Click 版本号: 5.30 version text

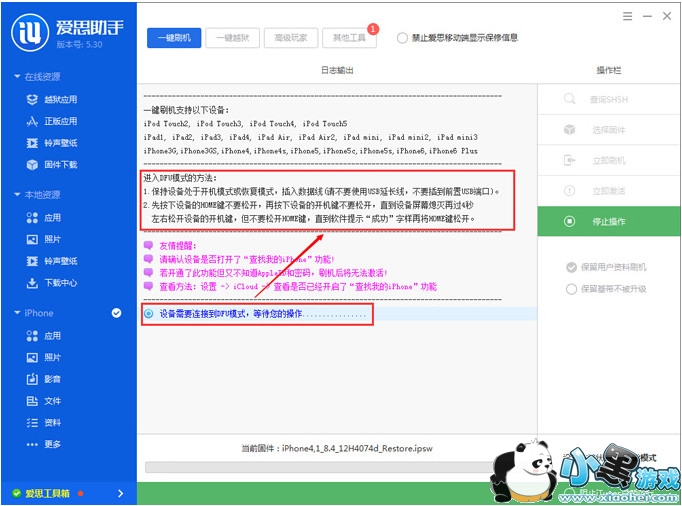[80, 44]
